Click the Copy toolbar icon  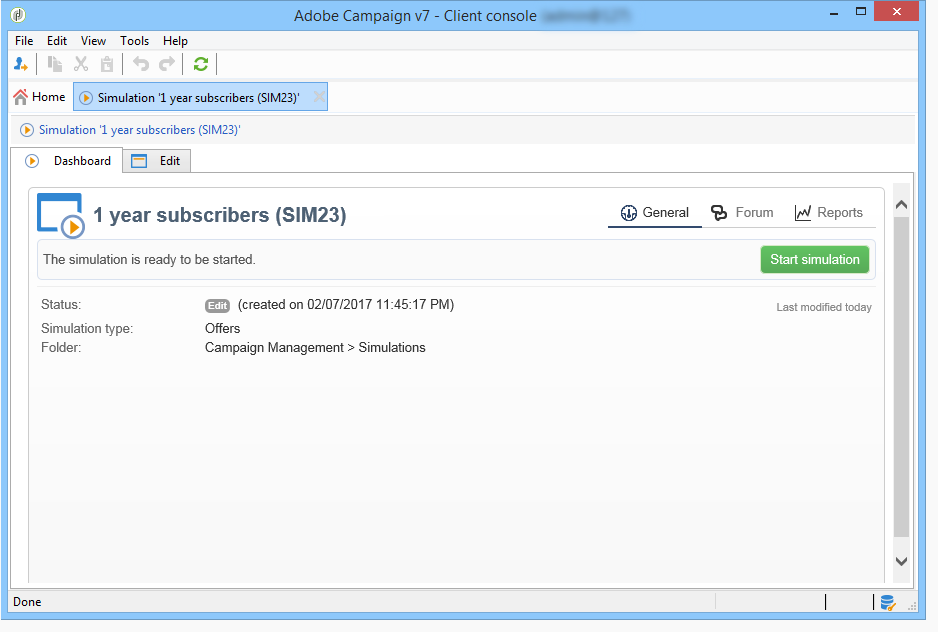click(x=54, y=64)
